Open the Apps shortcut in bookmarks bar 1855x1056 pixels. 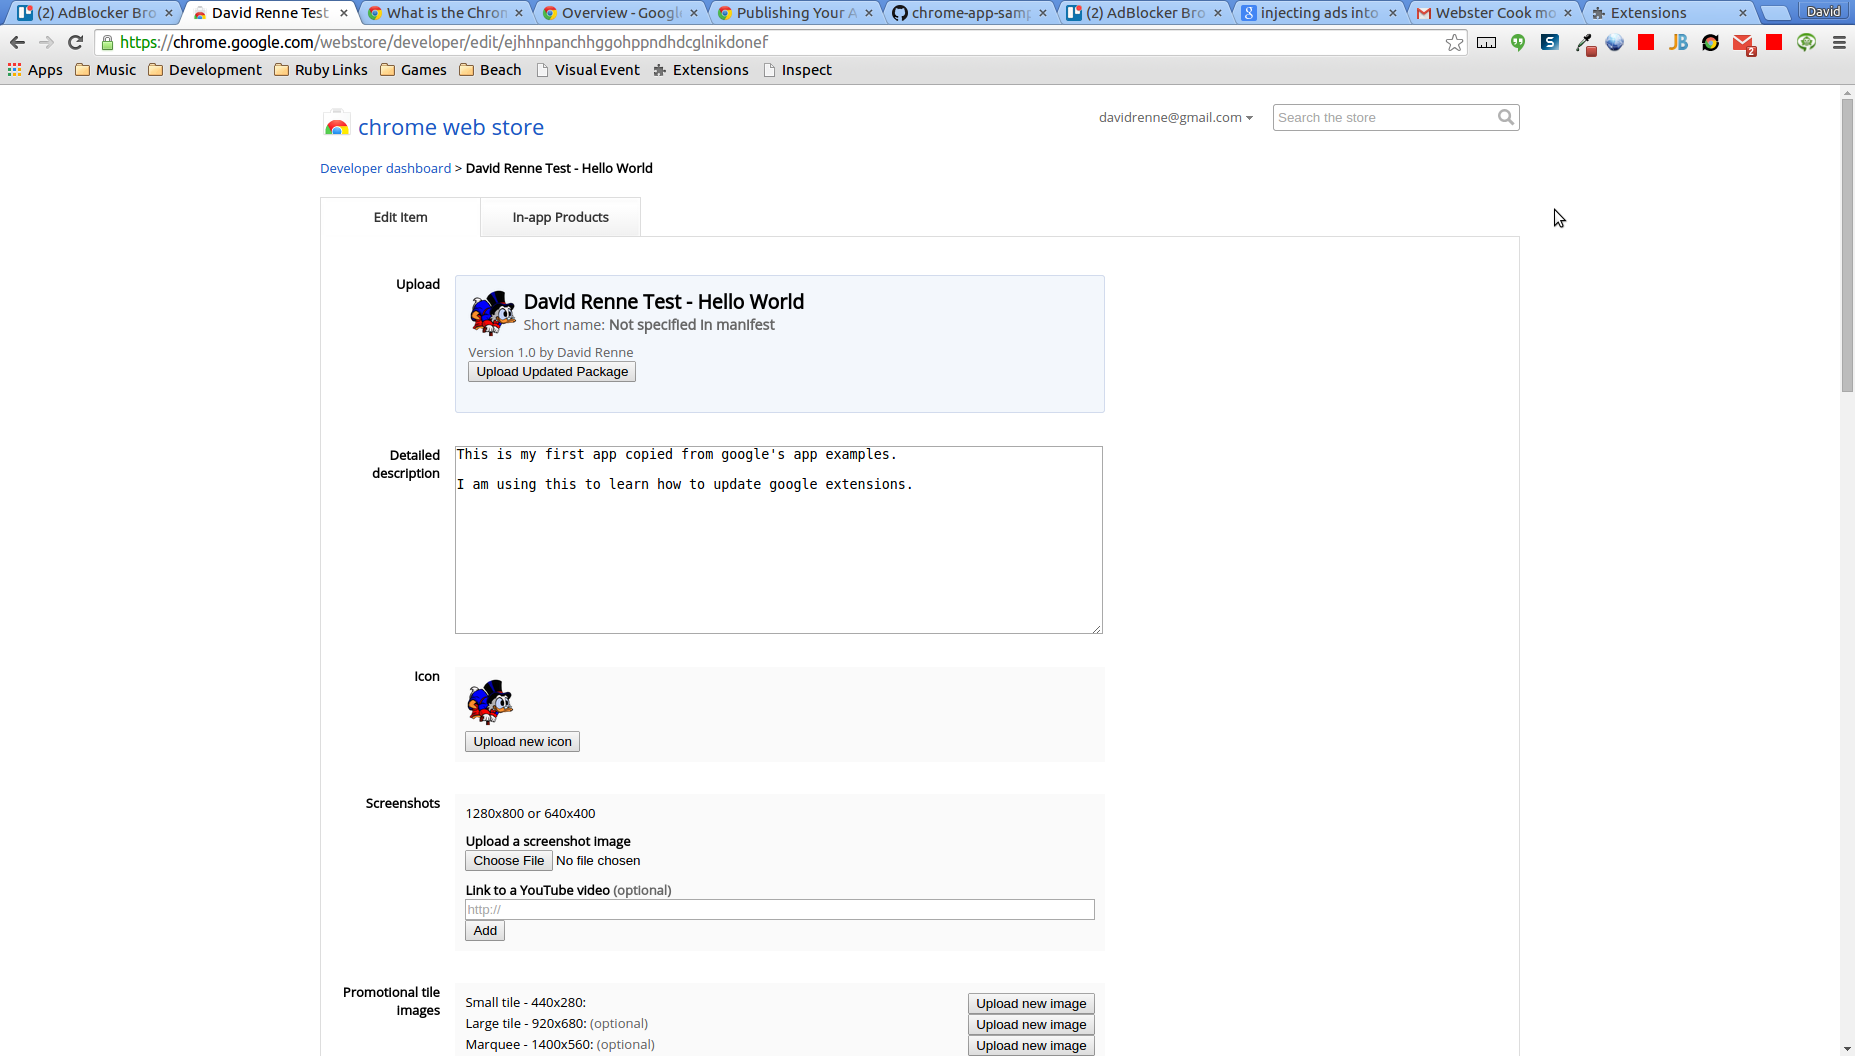pyautogui.click(x=35, y=70)
